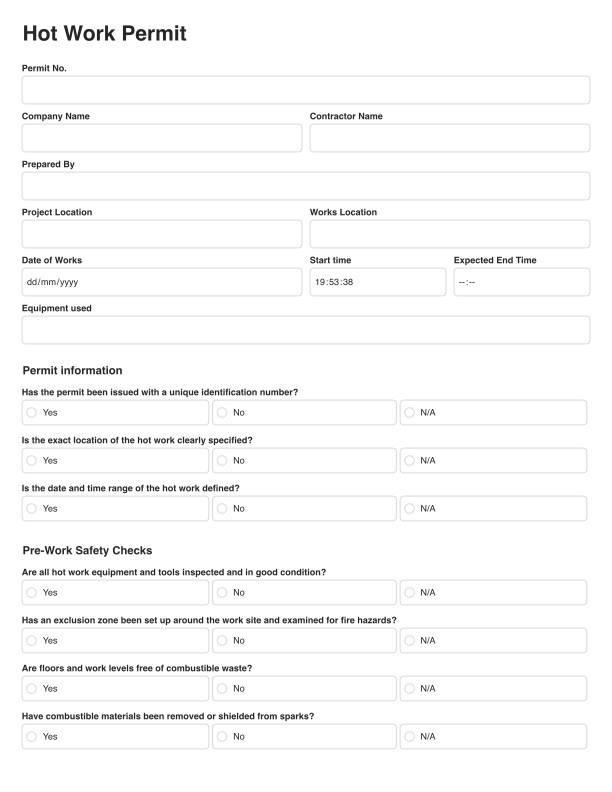The height and width of the screenshot is (792, 612).
Task: Choose Yes for exact location specified question
Action: point(32,460)
